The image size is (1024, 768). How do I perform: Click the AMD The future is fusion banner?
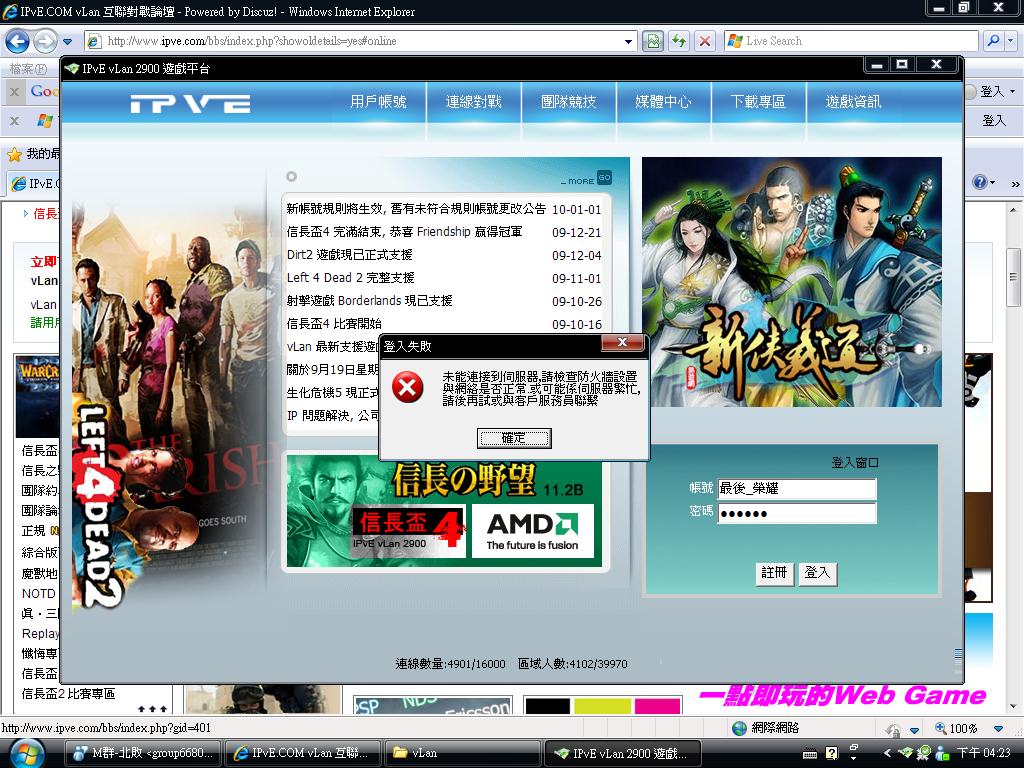tap(532, 531)
